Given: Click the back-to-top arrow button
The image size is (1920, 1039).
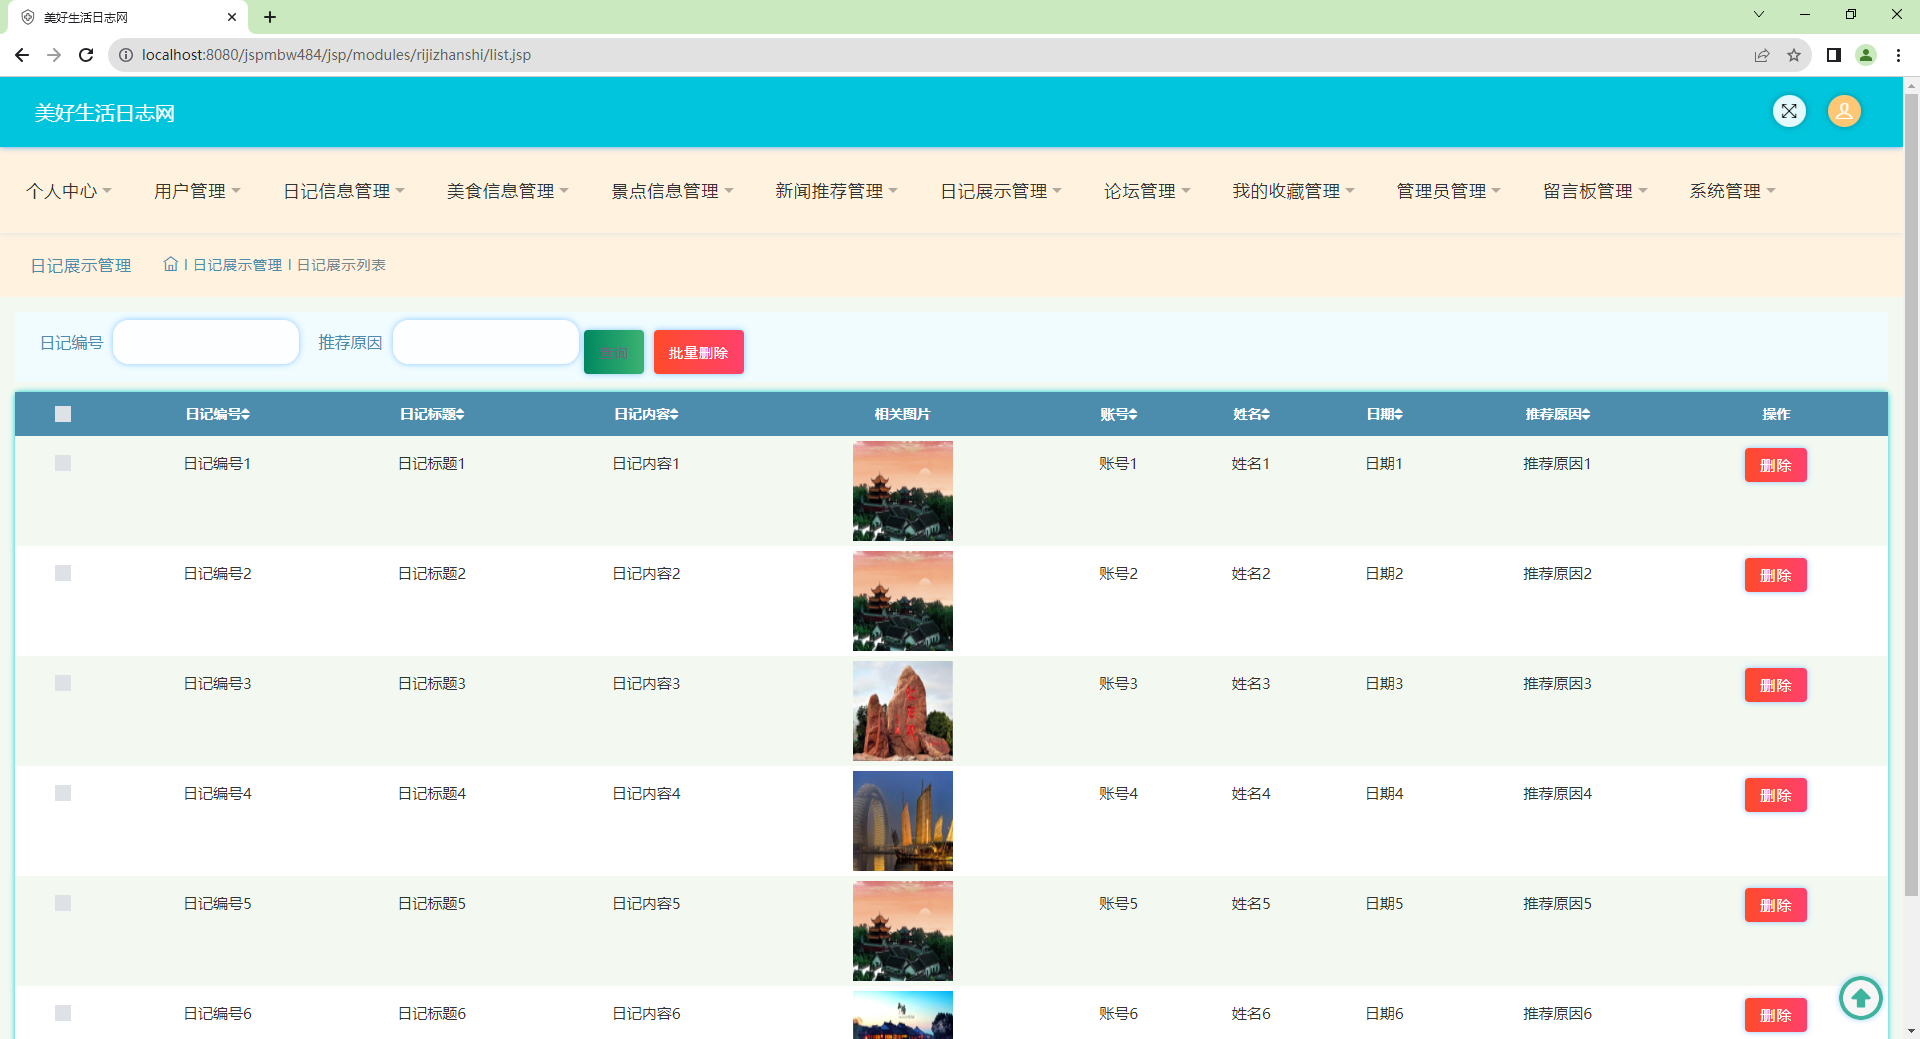Looking at the screenshot, I should [1860, 998].
